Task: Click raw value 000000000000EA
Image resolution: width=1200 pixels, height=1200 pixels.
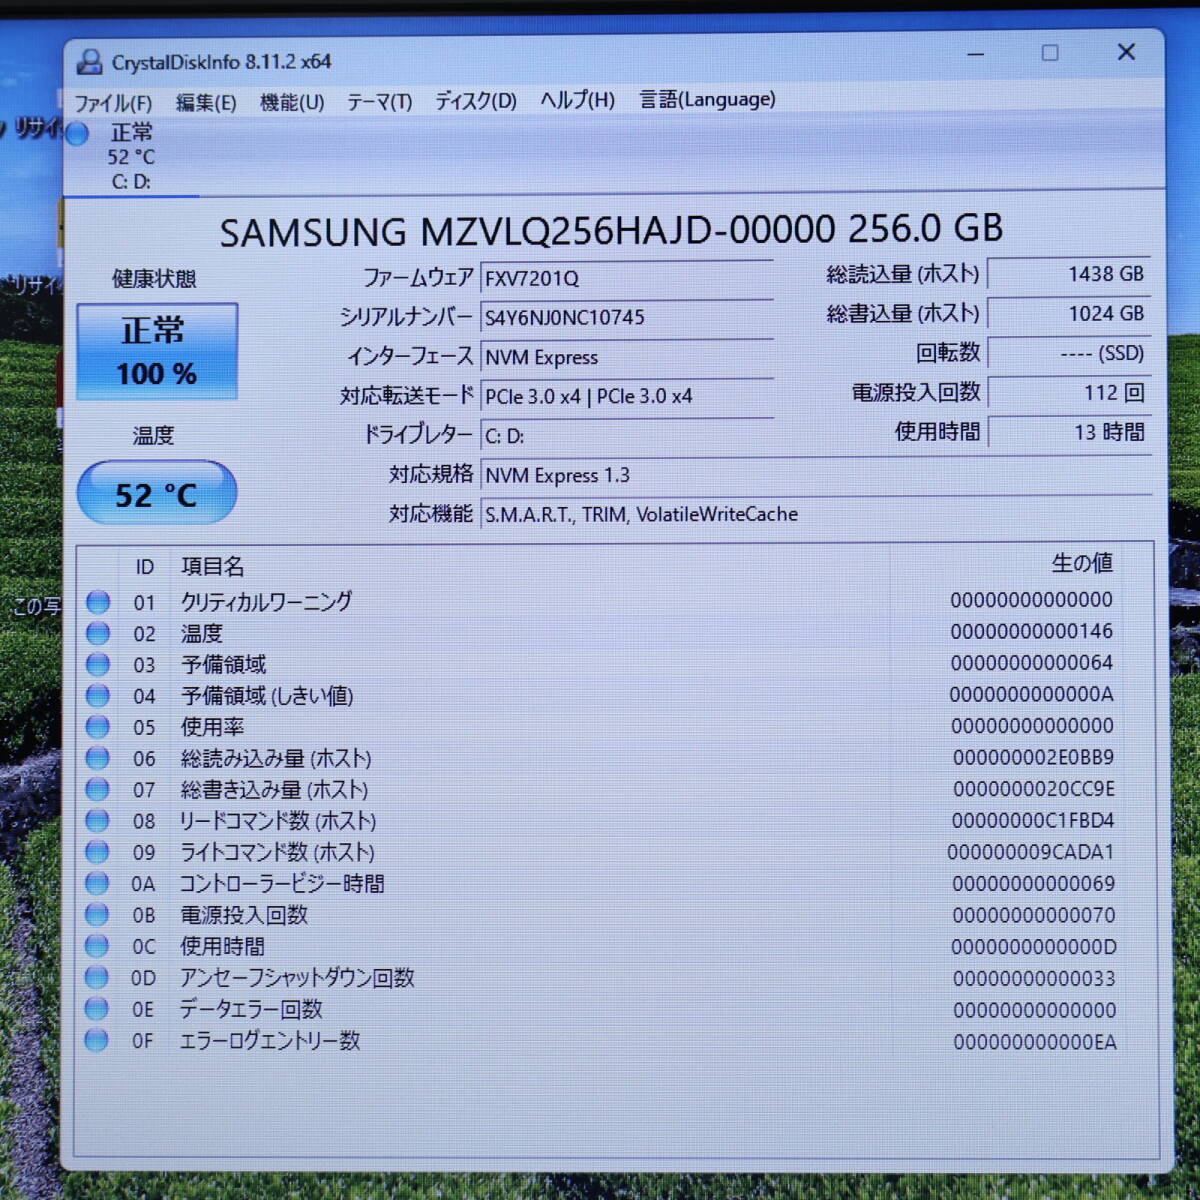Action: point(1034,1042)
